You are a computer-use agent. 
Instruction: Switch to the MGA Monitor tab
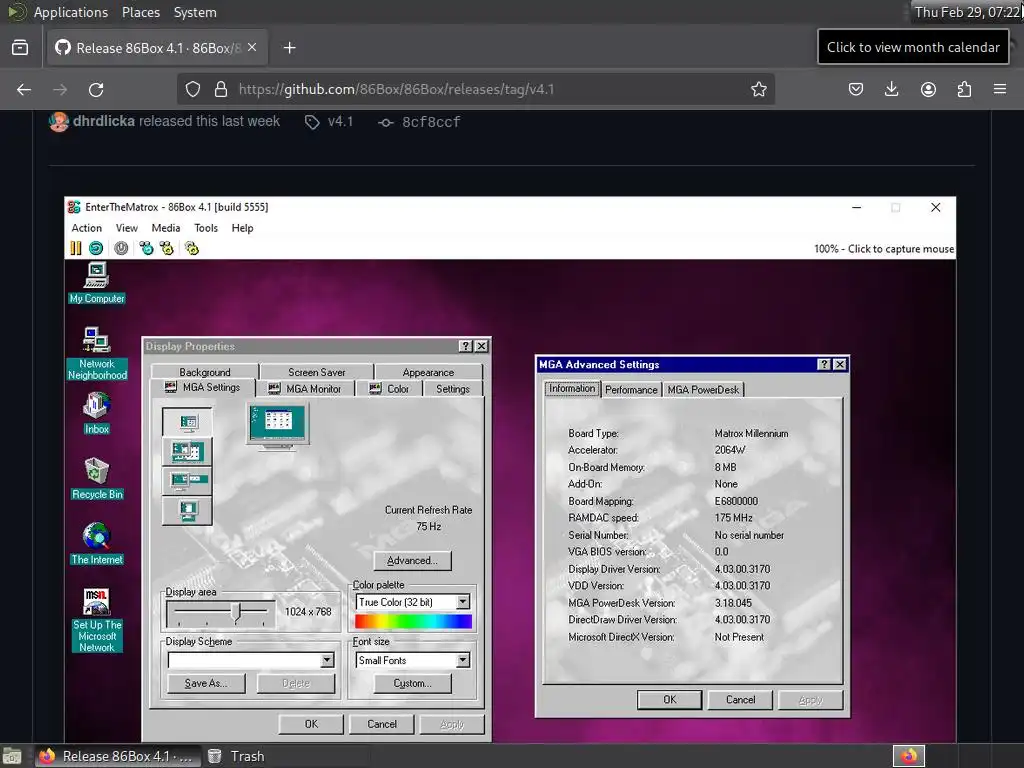[x=305, y=389]
